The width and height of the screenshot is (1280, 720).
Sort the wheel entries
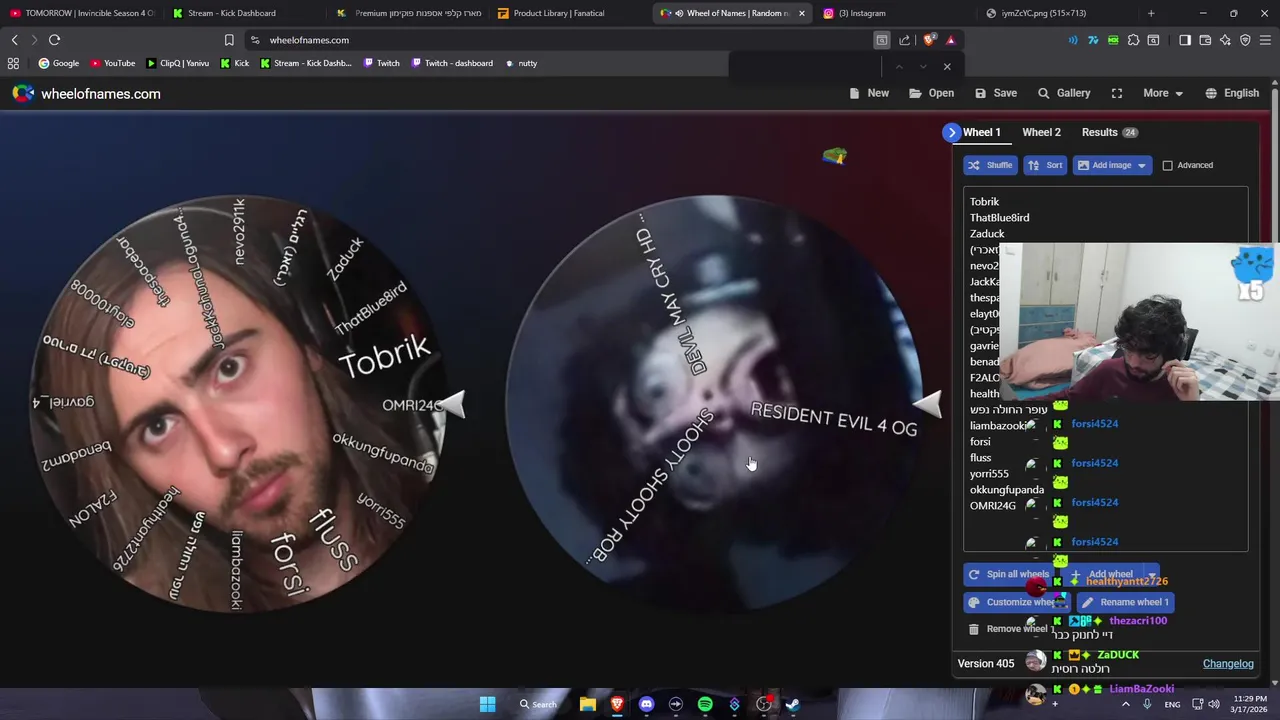(1045, 165)
